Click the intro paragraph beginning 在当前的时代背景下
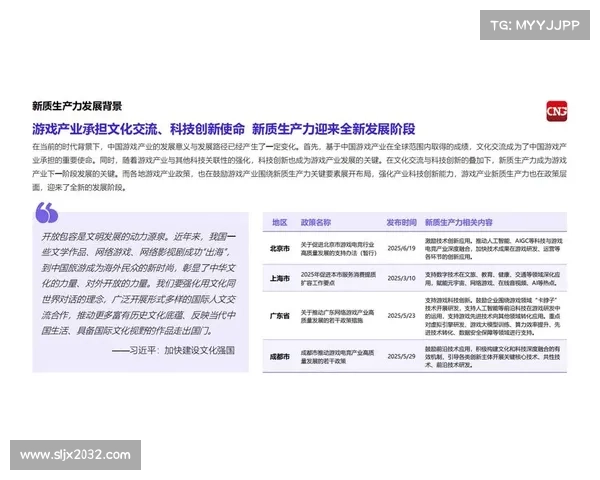 (x=300, y=166)
